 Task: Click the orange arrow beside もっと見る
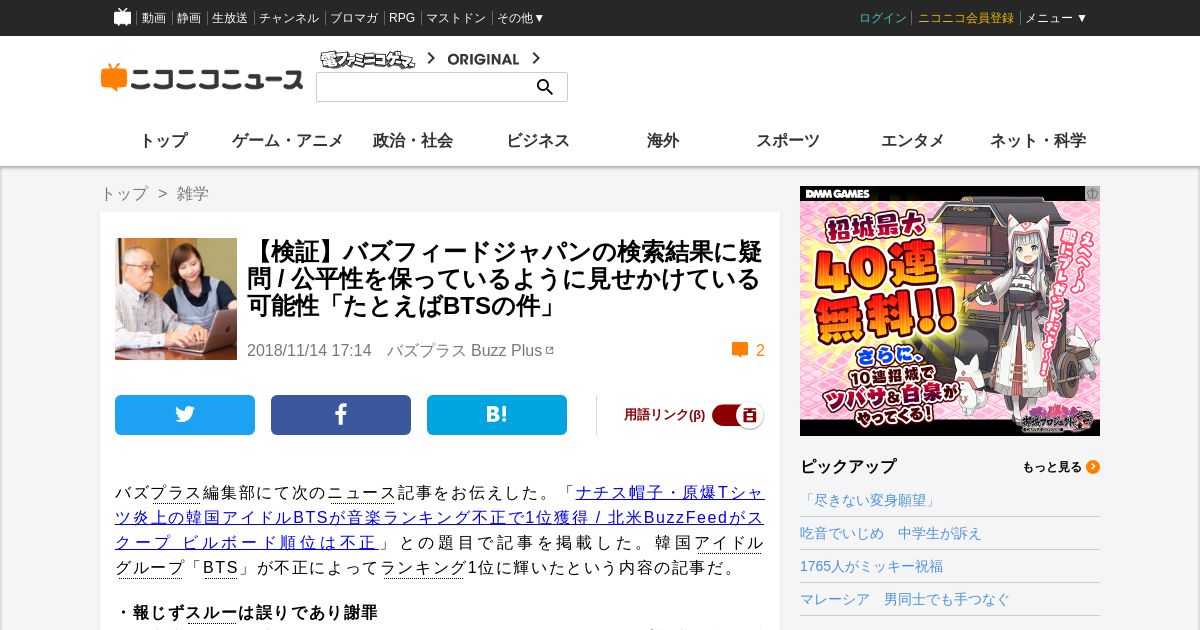[1093, 467]
